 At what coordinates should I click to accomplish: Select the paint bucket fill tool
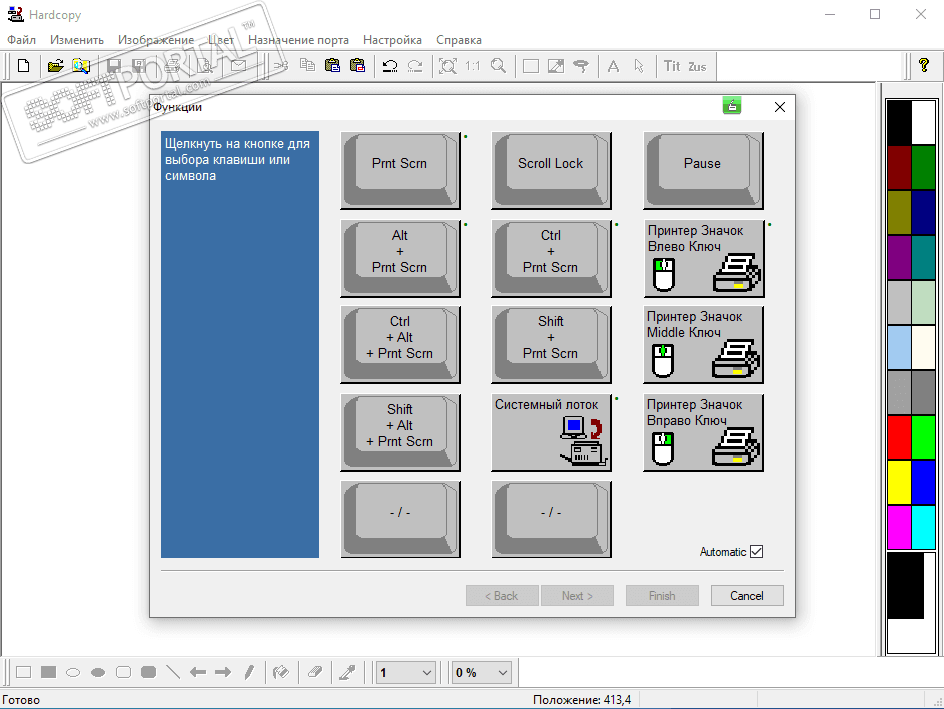(281, 672)
